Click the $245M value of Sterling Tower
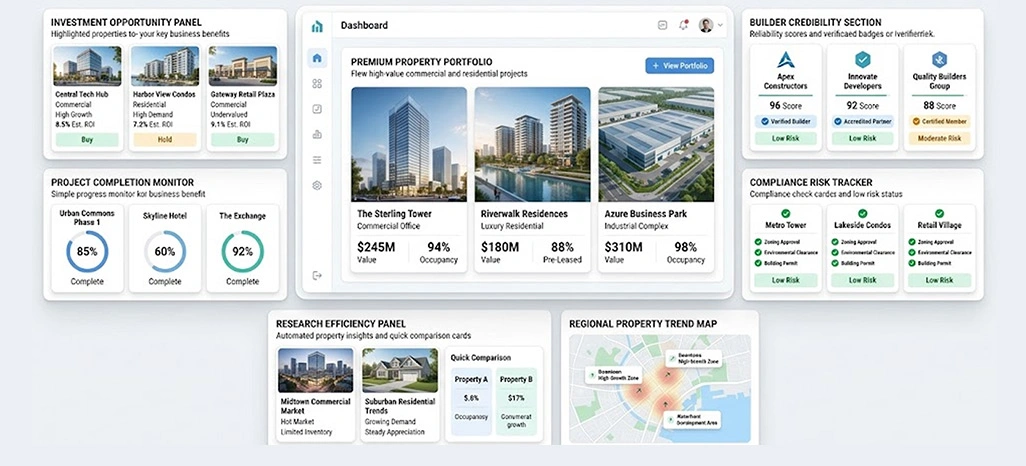1026x466 pixels. pyautogui.click(x=376, y=247)
